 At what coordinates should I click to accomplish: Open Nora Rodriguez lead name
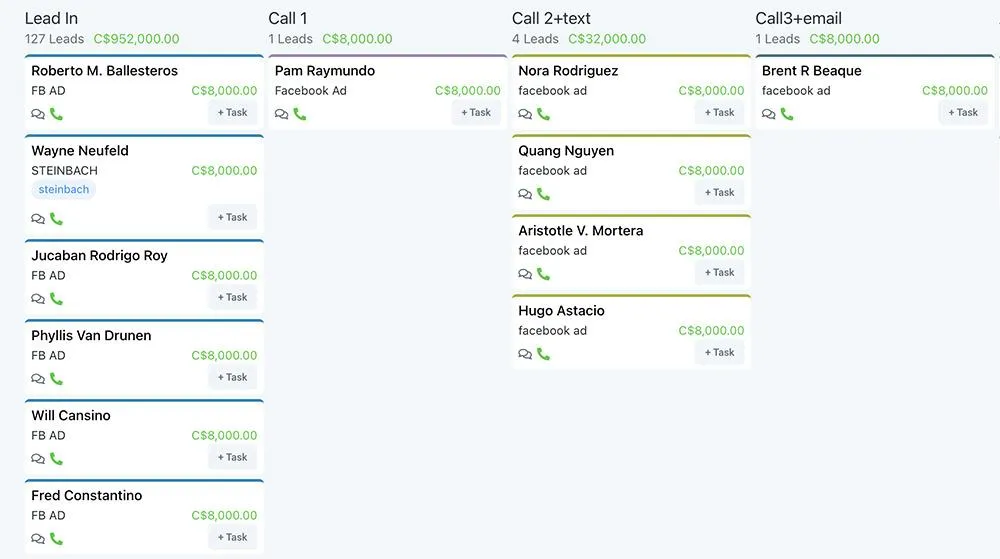point(567,71)
